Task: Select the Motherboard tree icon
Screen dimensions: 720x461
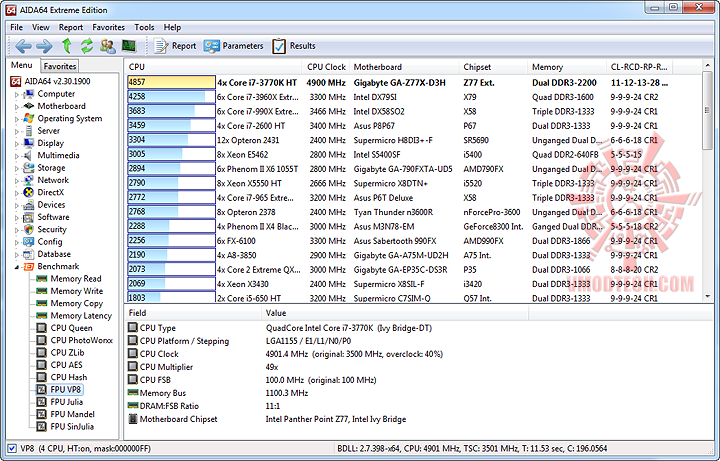Action: tap(29, 106)
